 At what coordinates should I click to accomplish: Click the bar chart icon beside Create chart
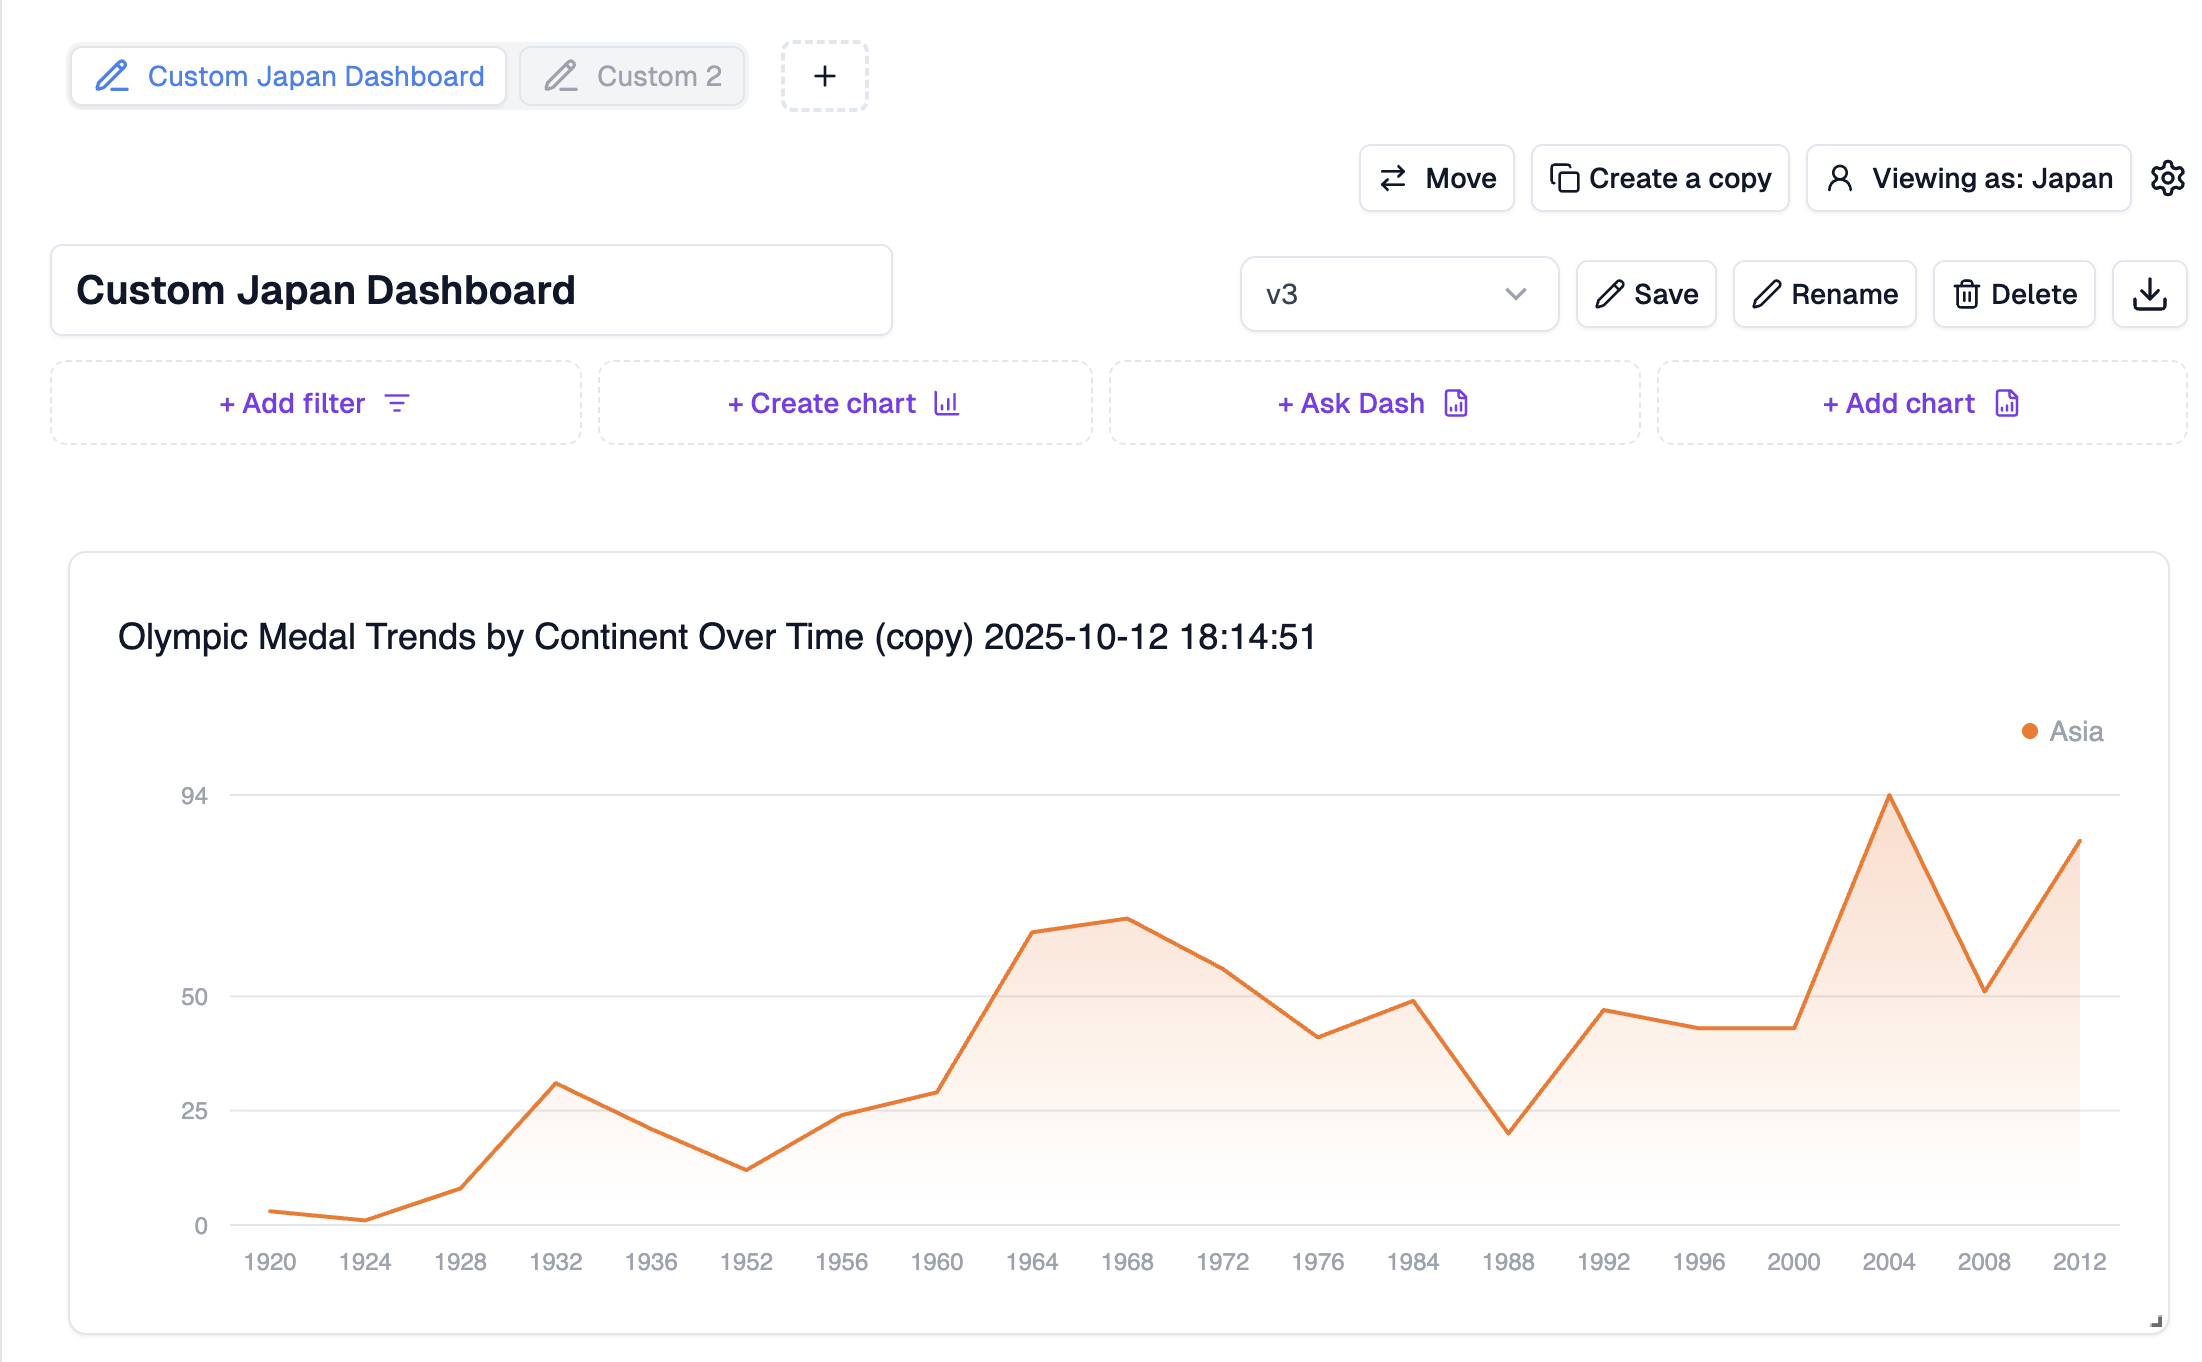coord(946,403)
